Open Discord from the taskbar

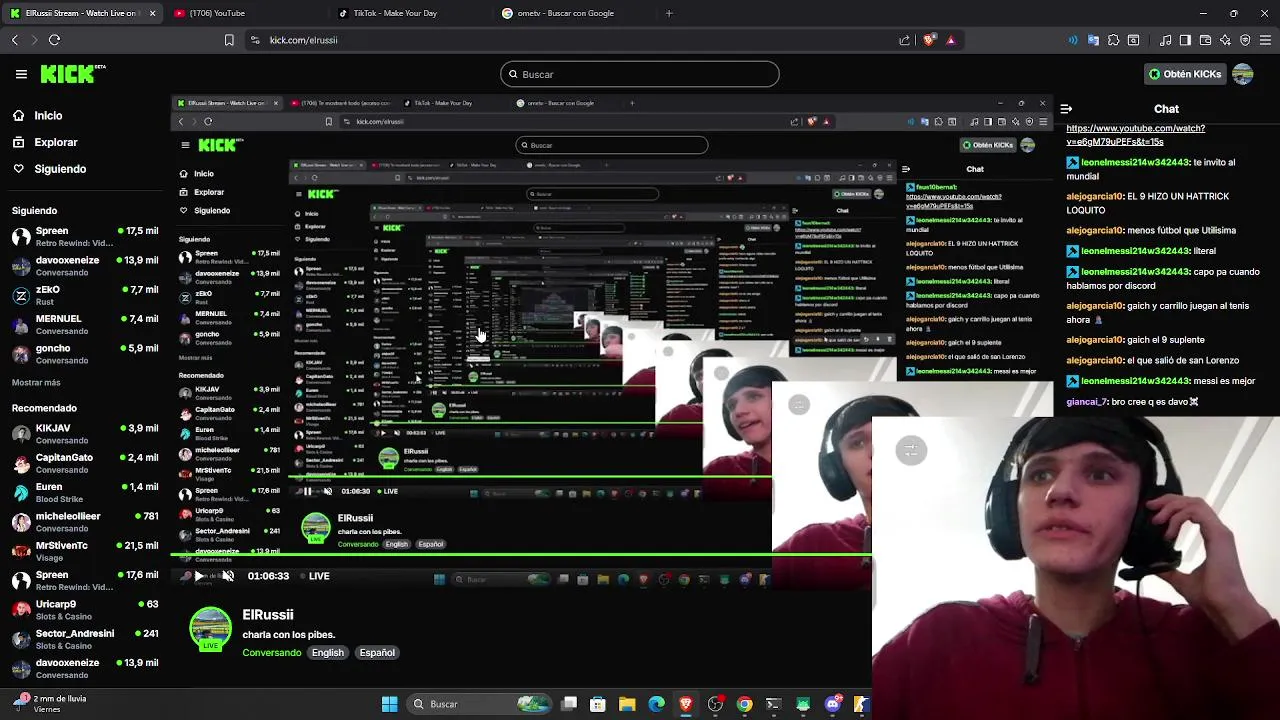(832, 704)
